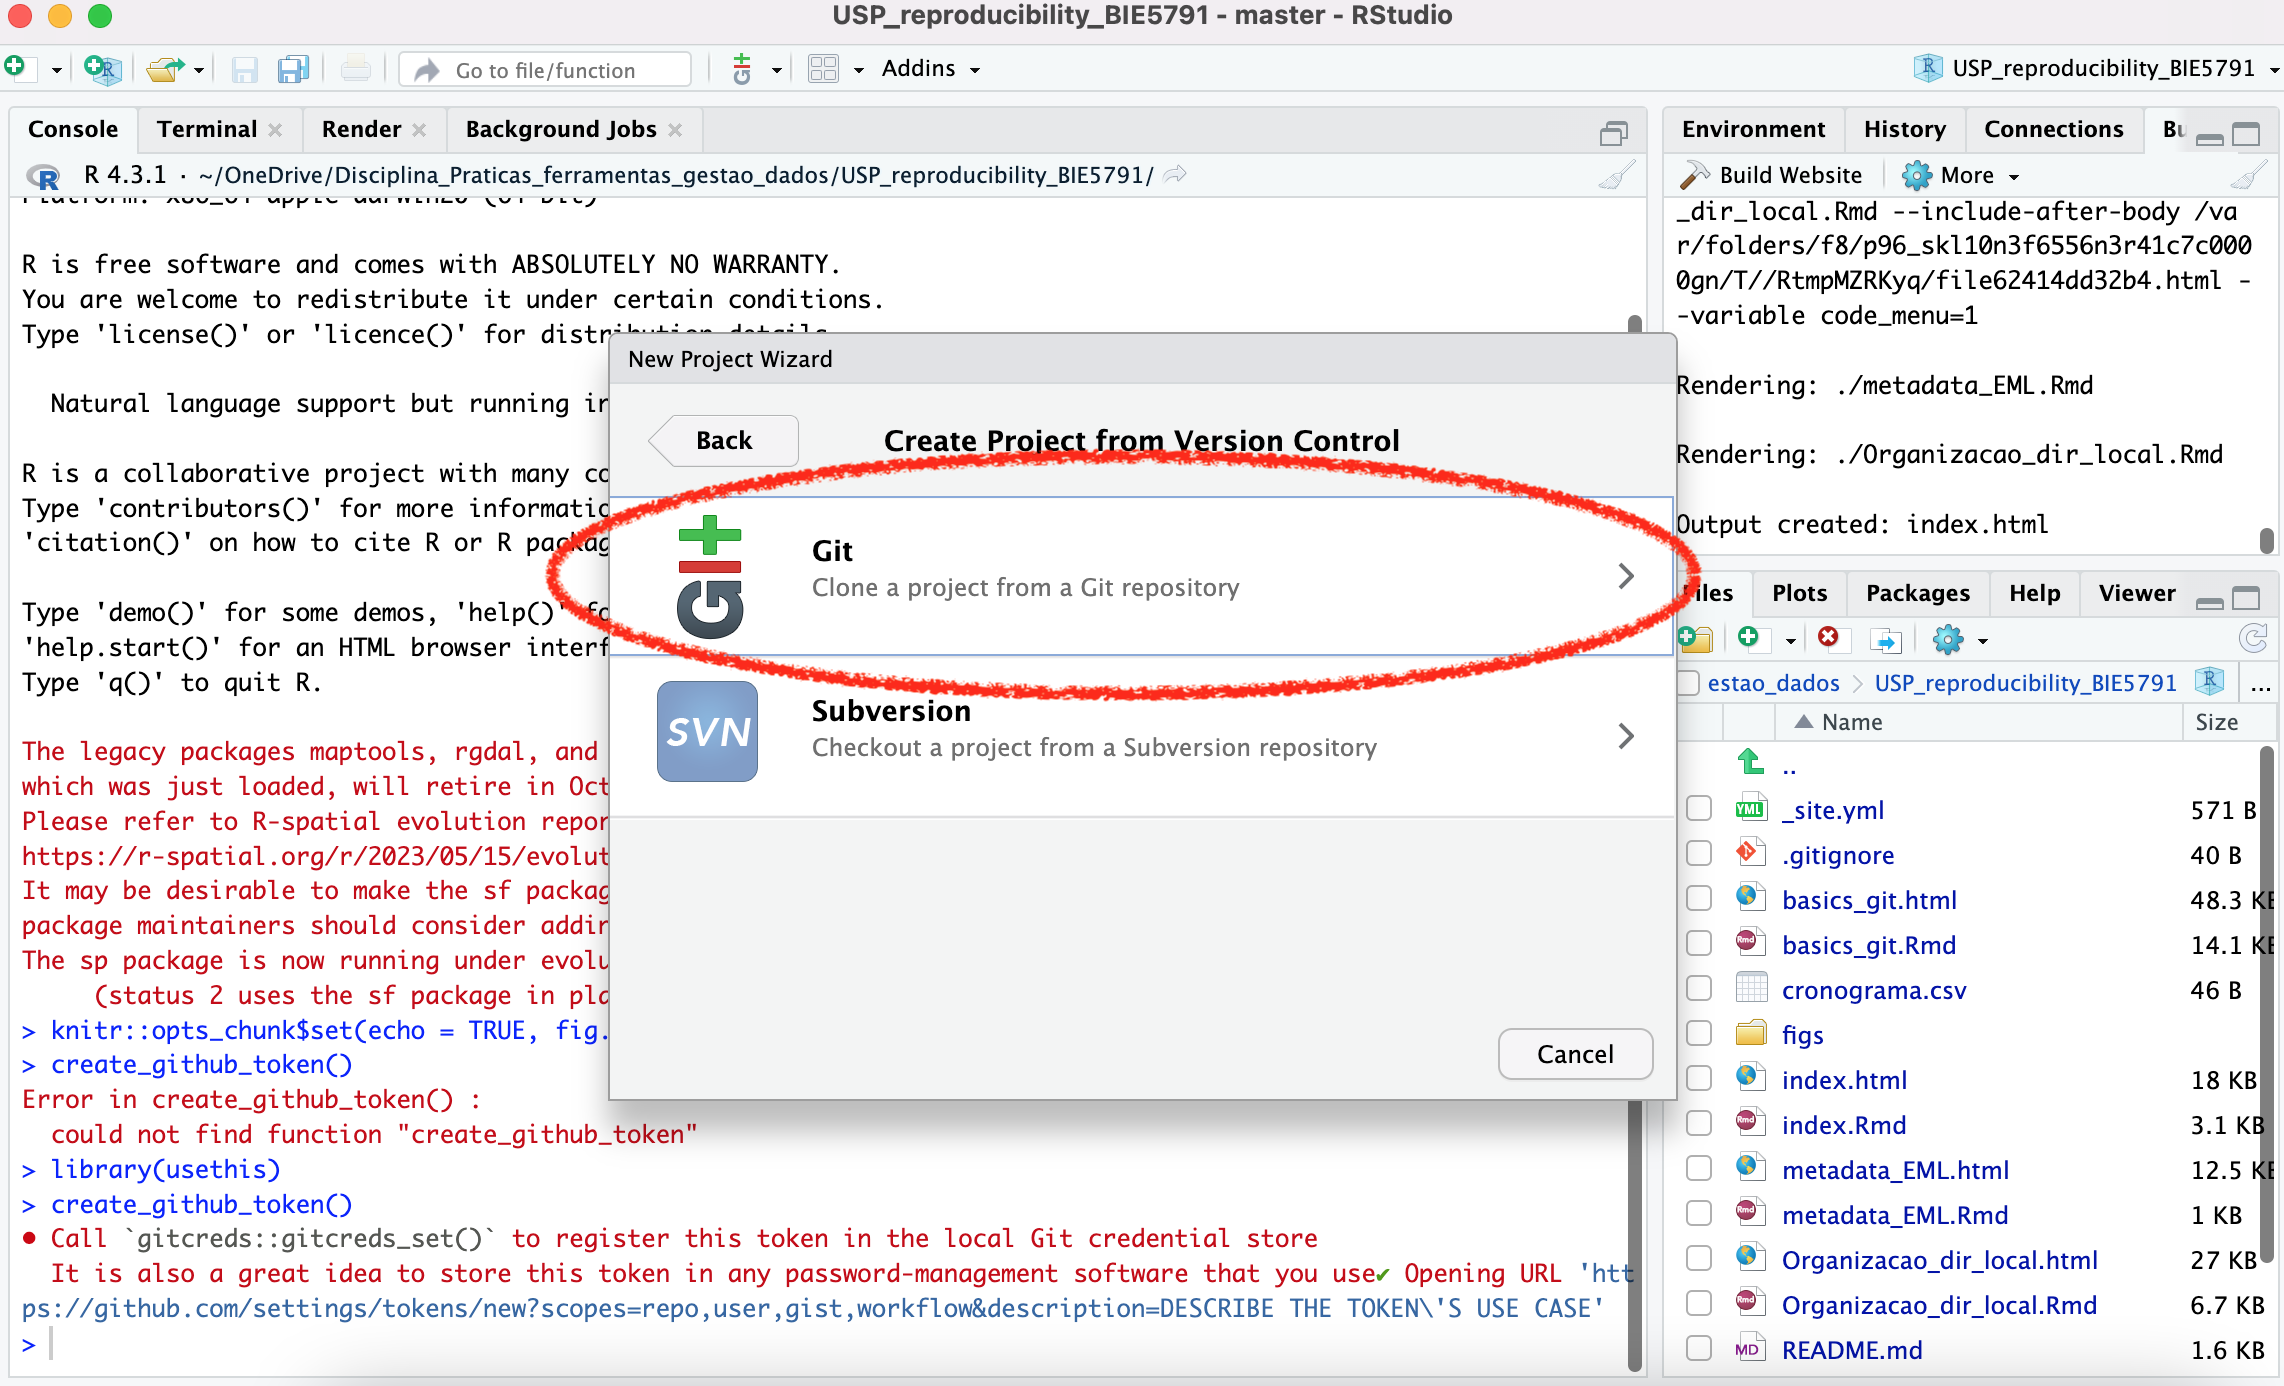Open the Addins dropdown menu

pos(930,68)
